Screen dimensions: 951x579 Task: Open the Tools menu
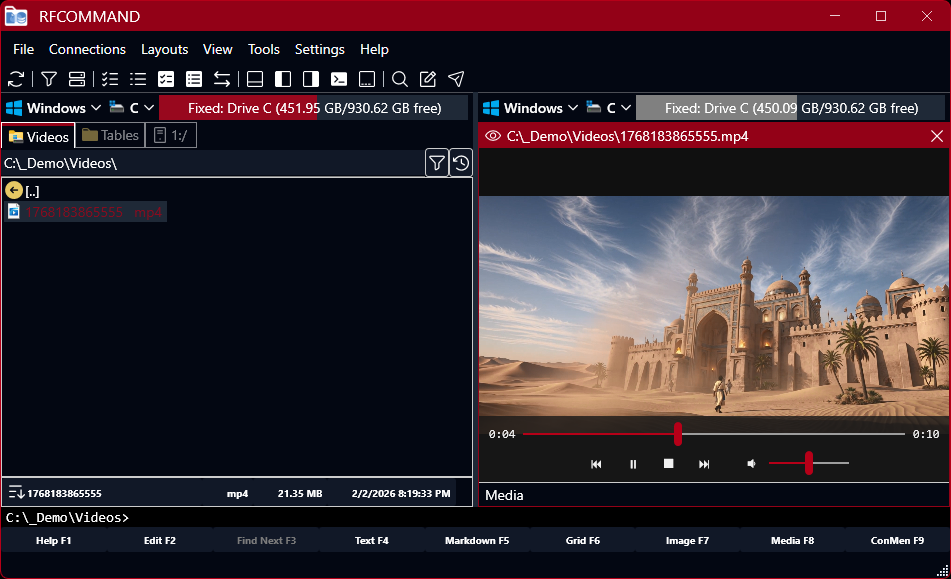pos(264,49)
